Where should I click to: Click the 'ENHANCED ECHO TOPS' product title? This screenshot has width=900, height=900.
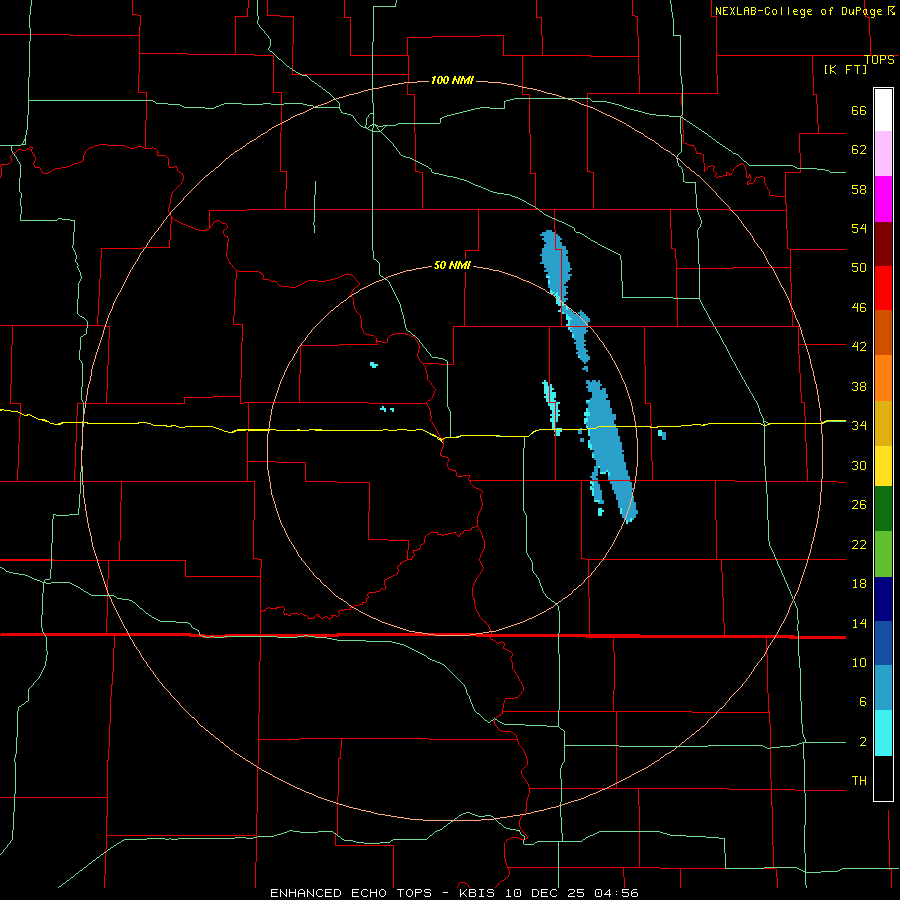click(x=351, y=893)
